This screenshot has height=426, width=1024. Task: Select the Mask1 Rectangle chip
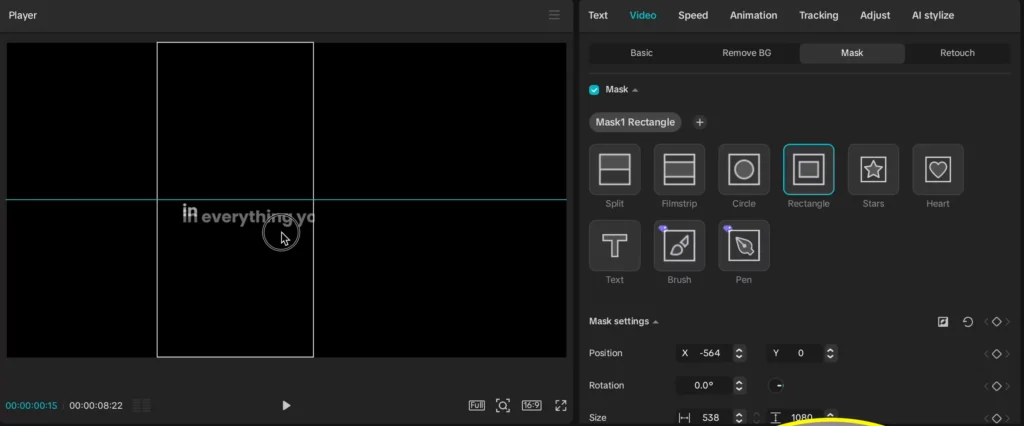pos(635,122)
